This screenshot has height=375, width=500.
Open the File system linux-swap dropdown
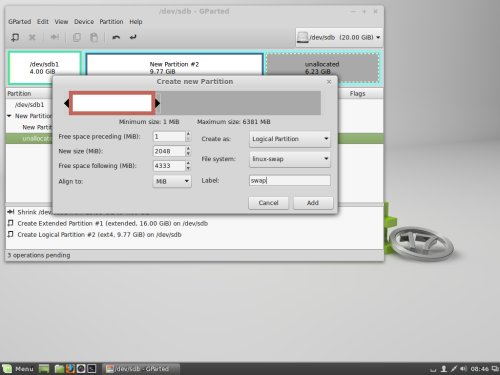point(290,159)
